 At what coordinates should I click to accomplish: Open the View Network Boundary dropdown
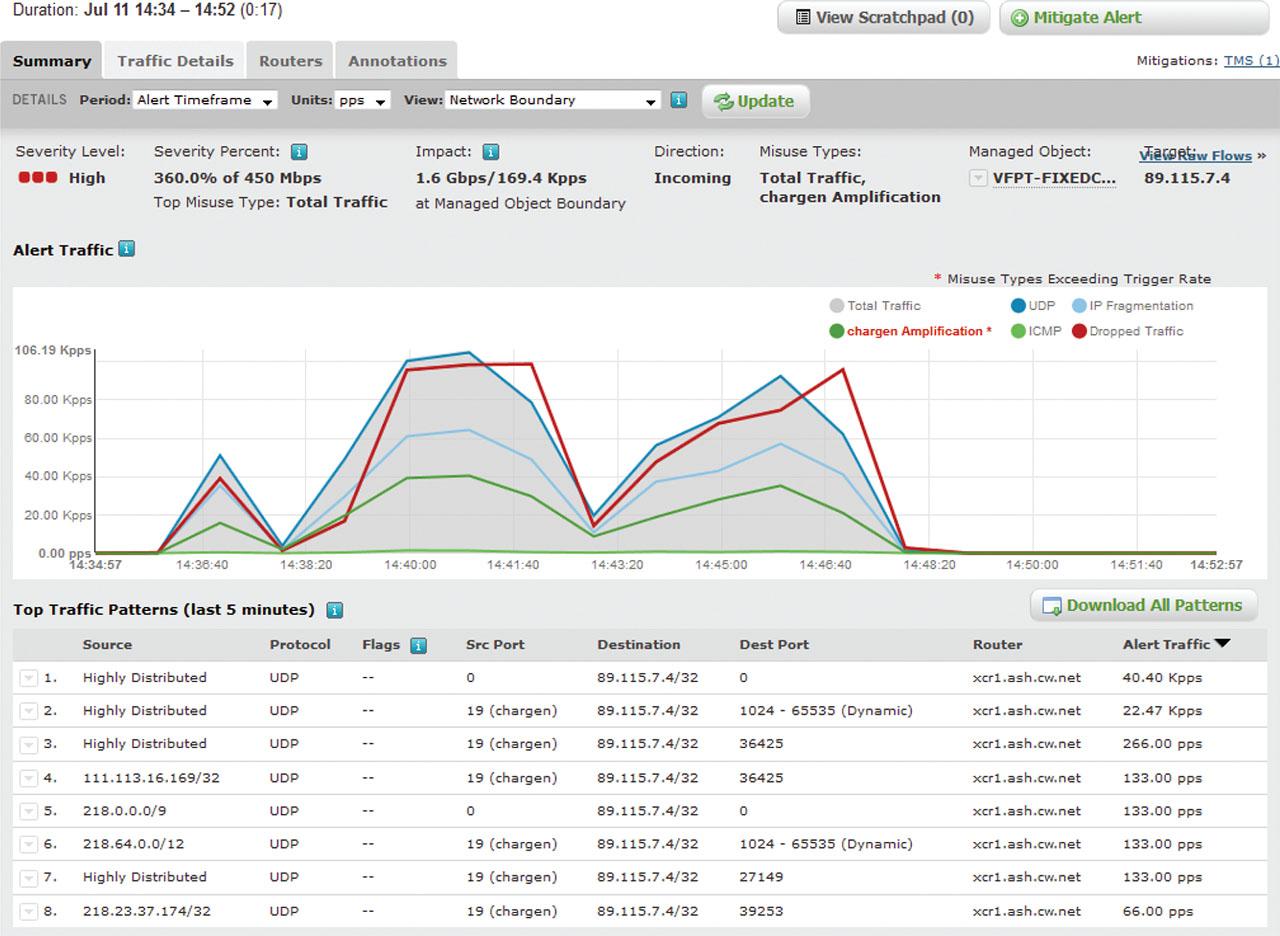click(552, 101)
